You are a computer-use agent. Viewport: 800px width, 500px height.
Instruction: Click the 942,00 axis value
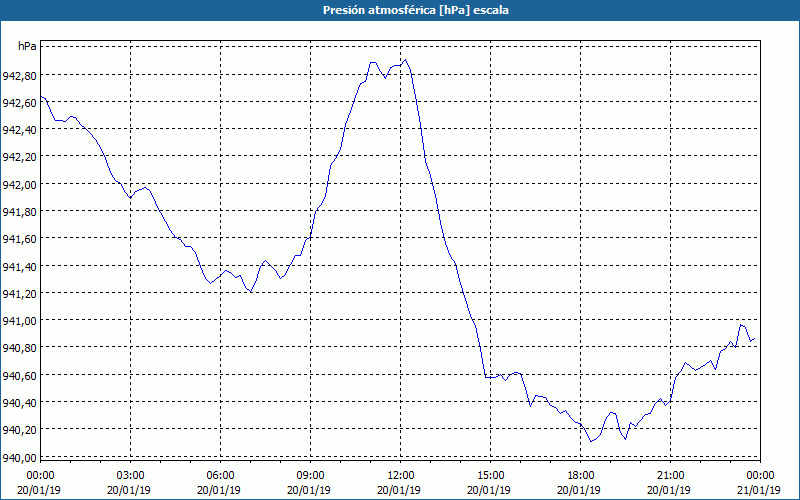[x=19, y=185]
